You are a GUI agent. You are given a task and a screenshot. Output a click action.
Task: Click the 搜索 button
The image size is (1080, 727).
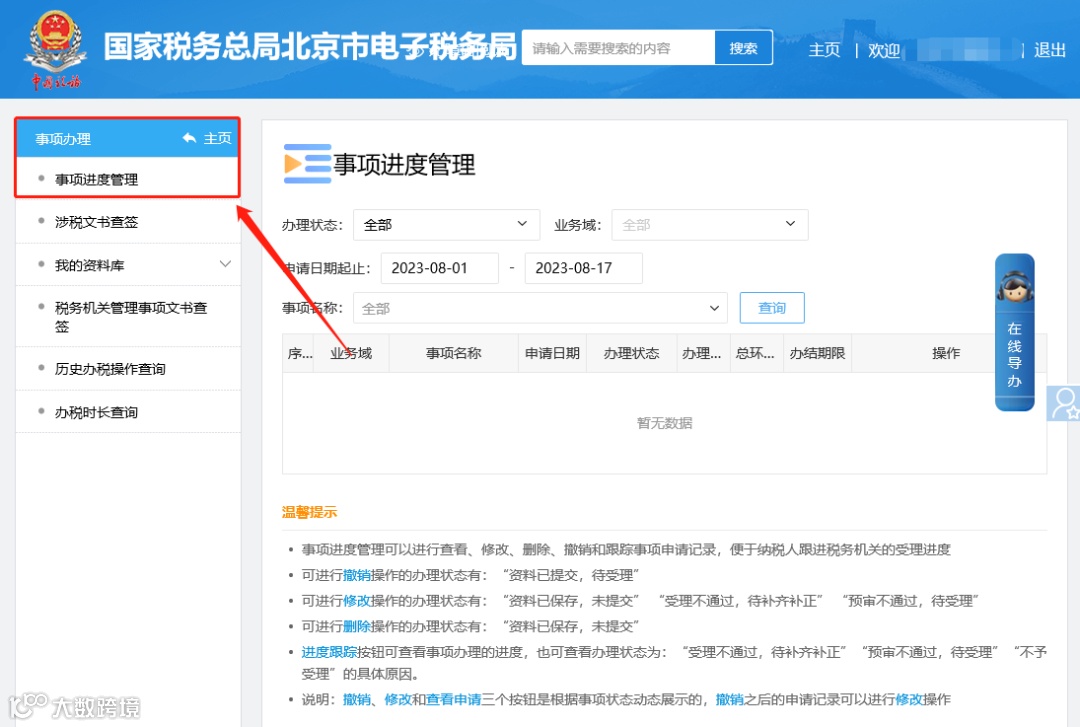tap(743, 48)
